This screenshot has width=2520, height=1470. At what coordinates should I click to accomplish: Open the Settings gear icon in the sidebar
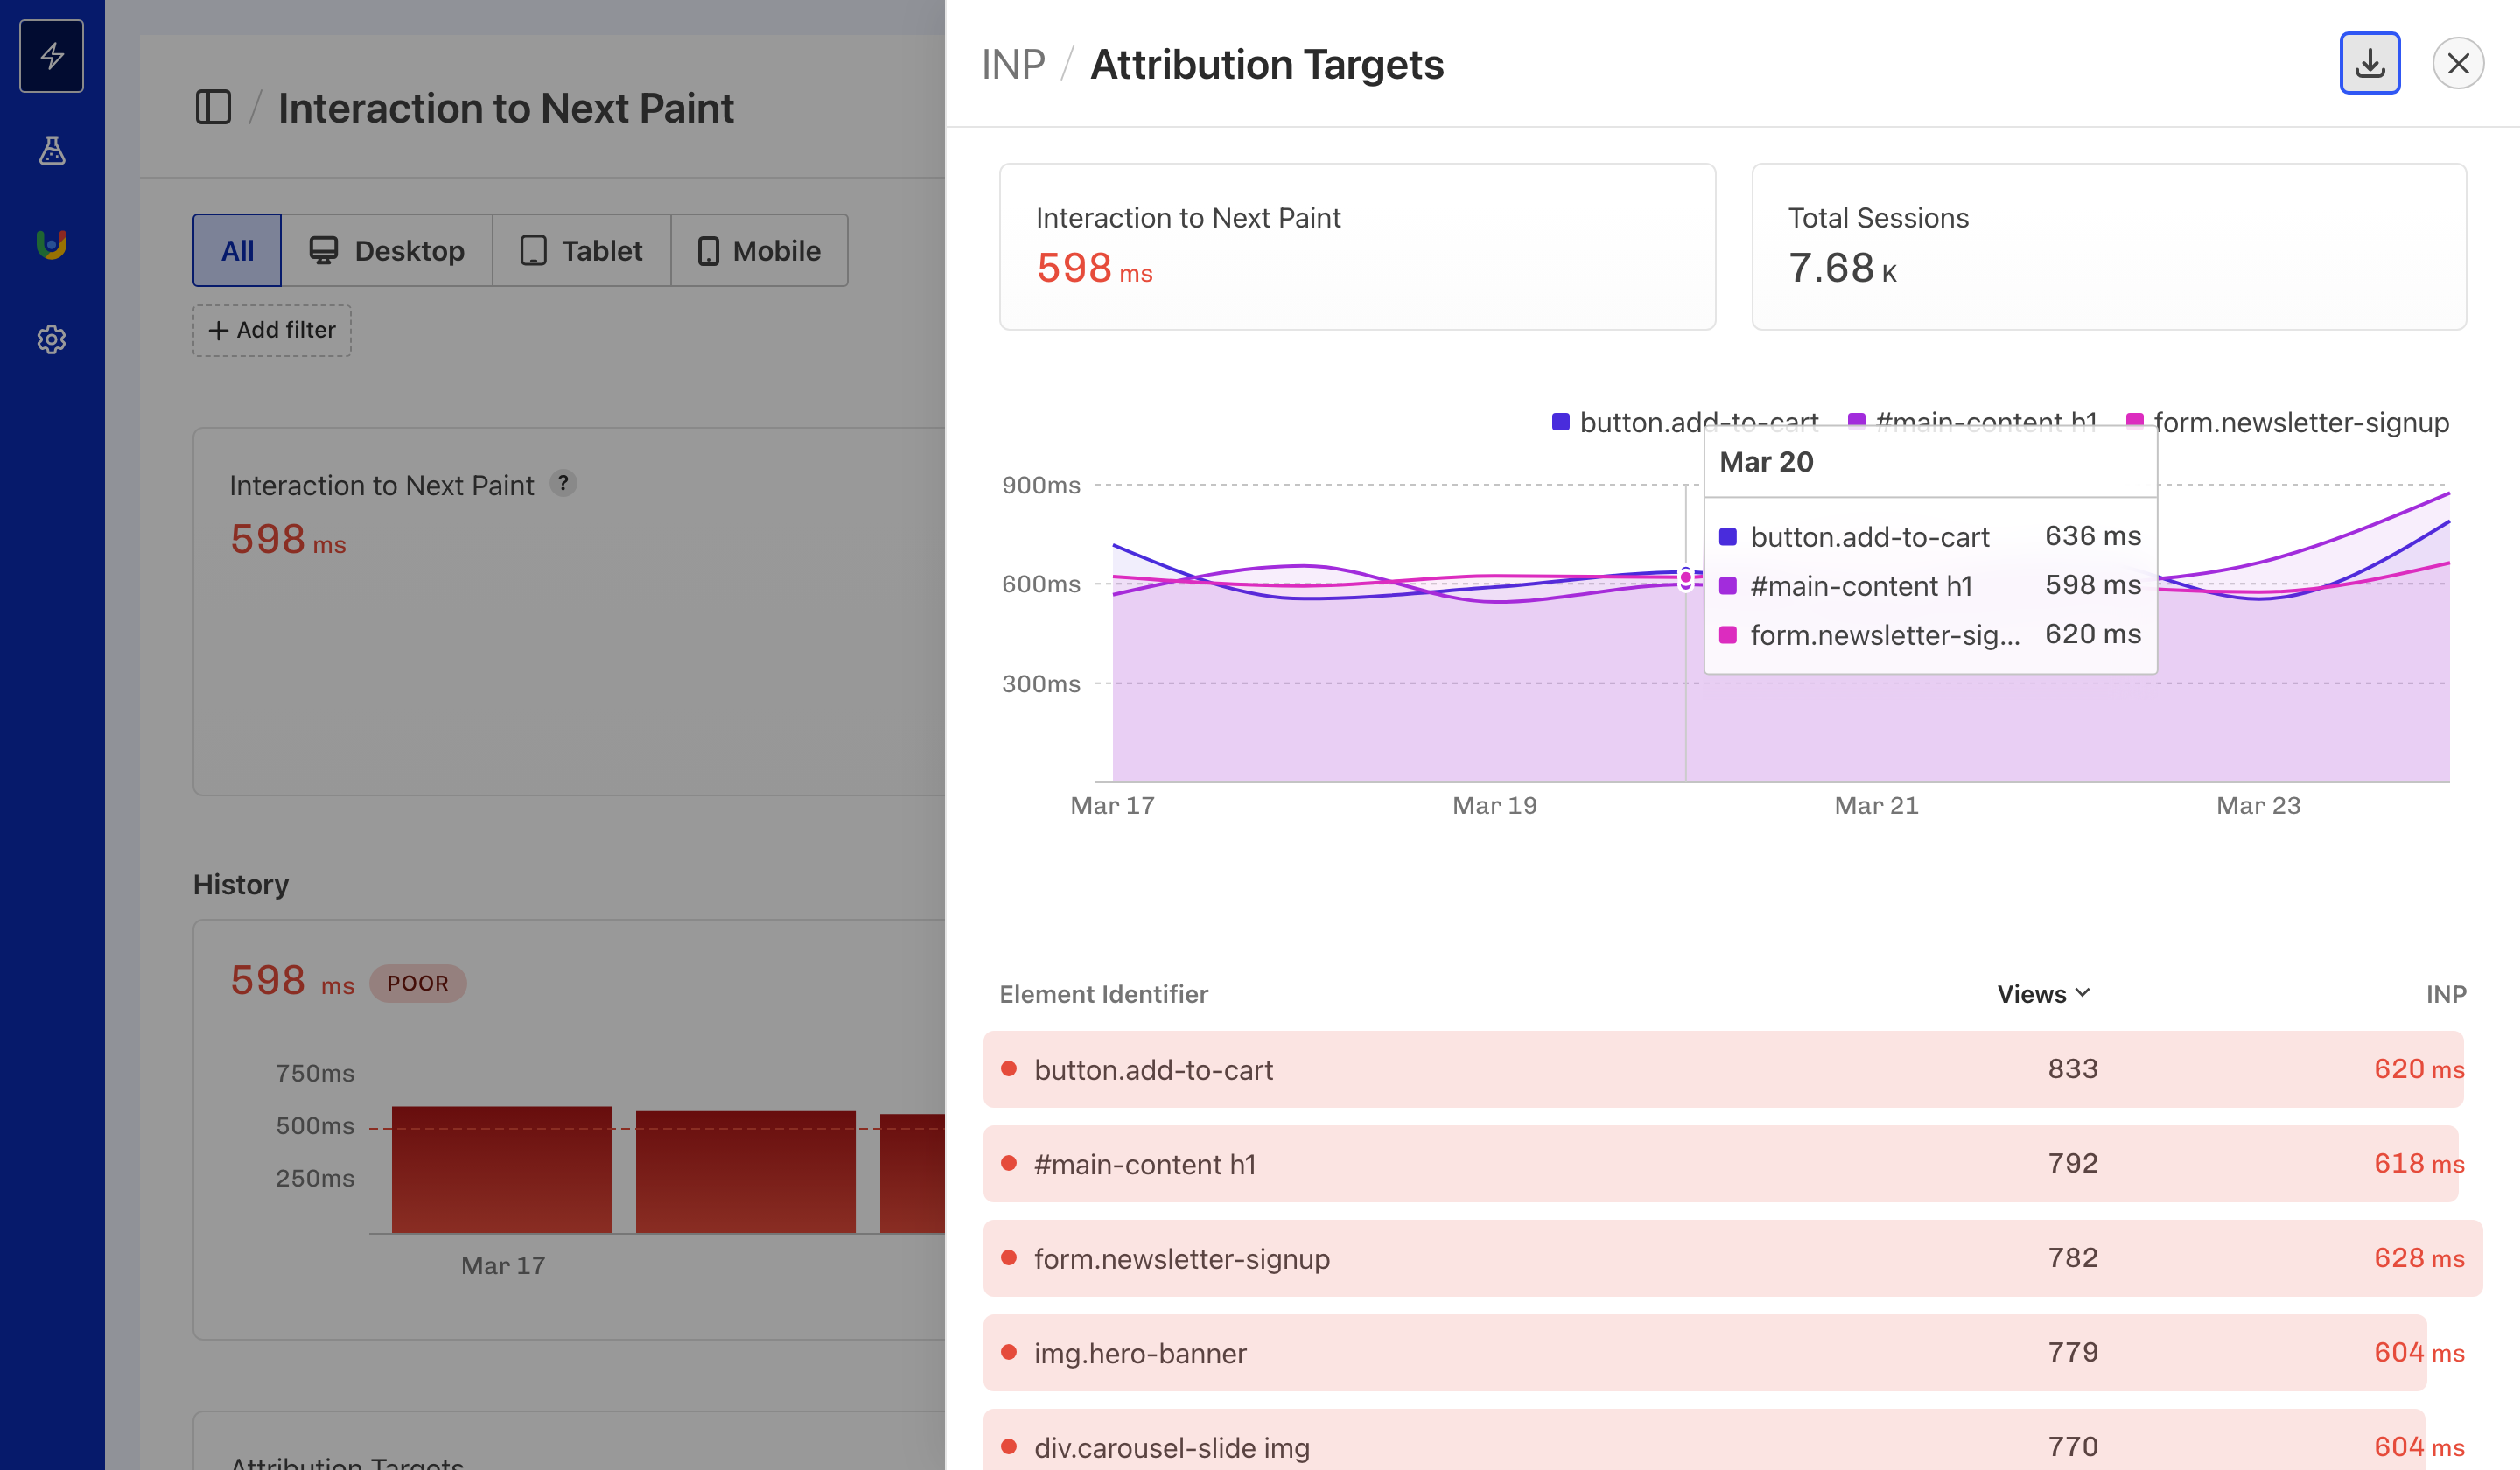tap(51, 339)
